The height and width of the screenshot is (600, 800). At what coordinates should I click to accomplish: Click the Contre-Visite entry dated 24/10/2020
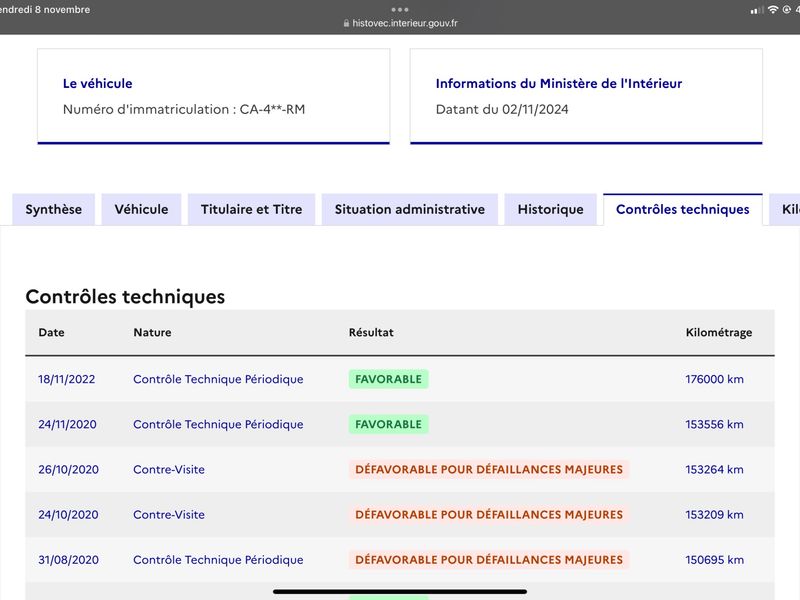click(169, 515)
